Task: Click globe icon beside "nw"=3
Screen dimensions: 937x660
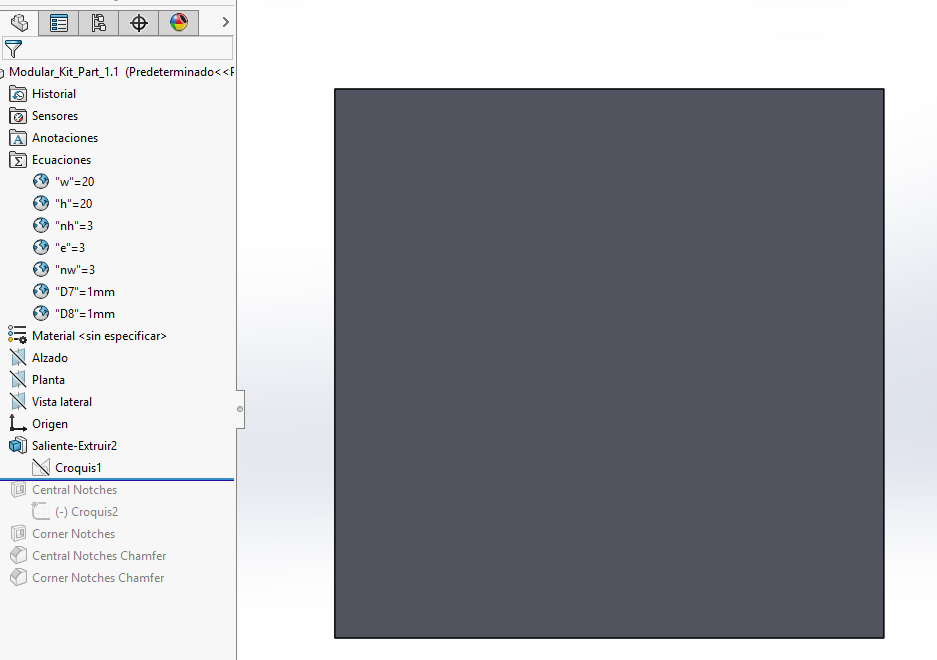Action: pos(41,270)
